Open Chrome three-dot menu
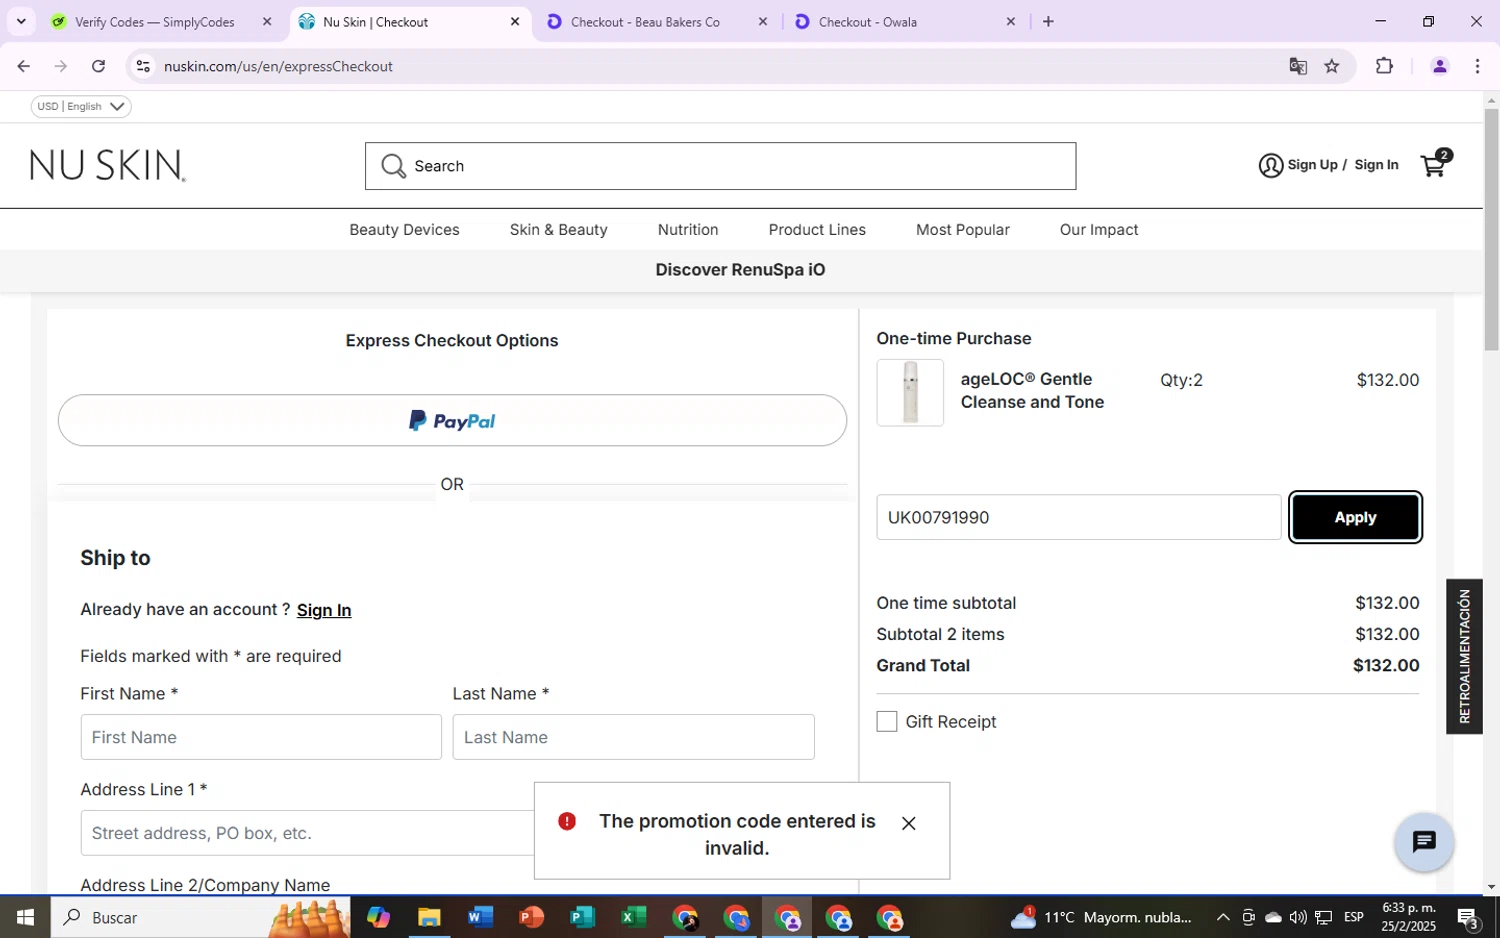The image size is (1500, 938). (x=1477, y=66)
